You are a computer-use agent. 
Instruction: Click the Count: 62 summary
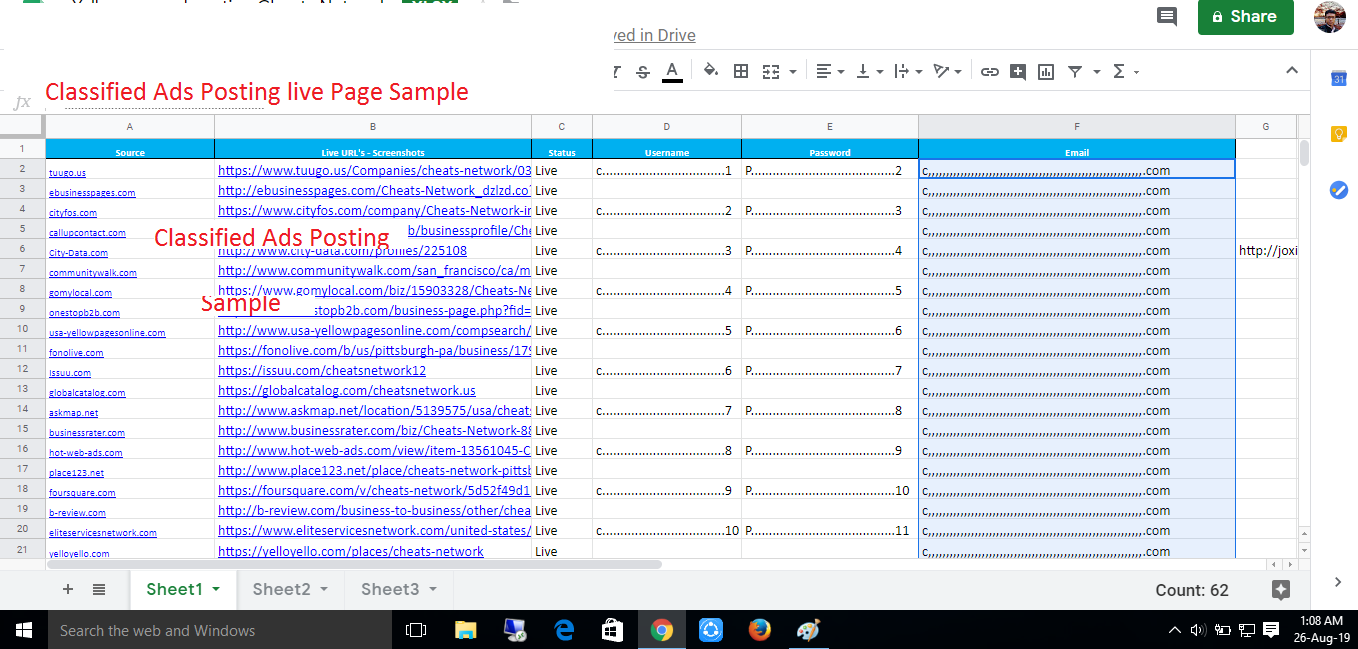[1191, 589]
